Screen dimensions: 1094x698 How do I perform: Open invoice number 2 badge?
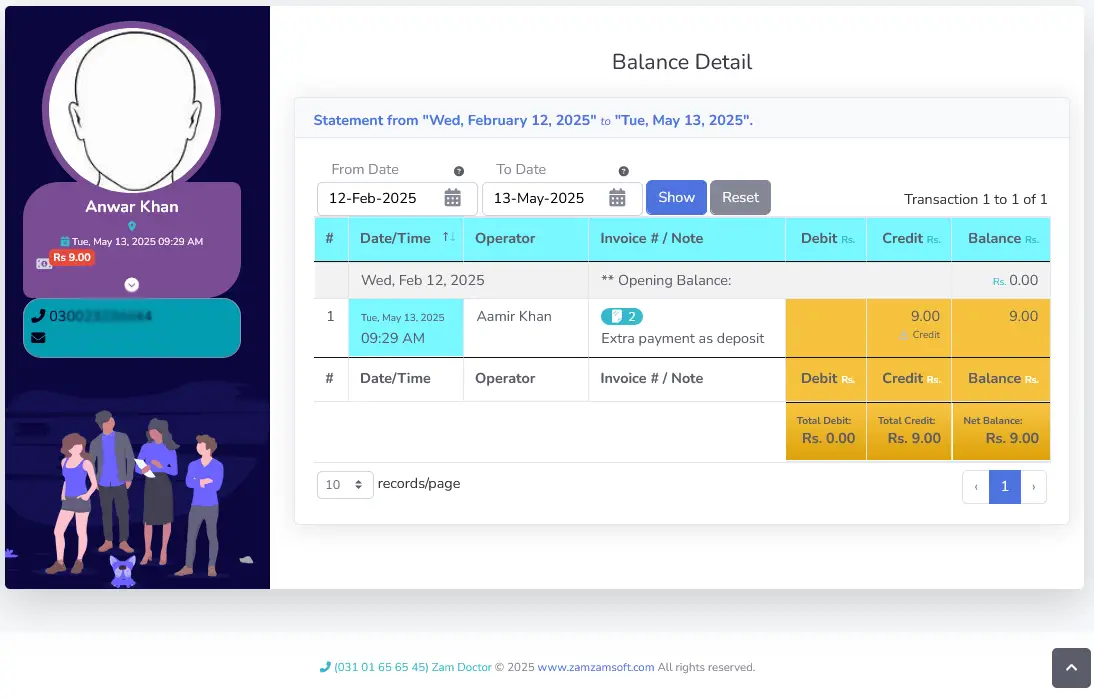point(621,316)
